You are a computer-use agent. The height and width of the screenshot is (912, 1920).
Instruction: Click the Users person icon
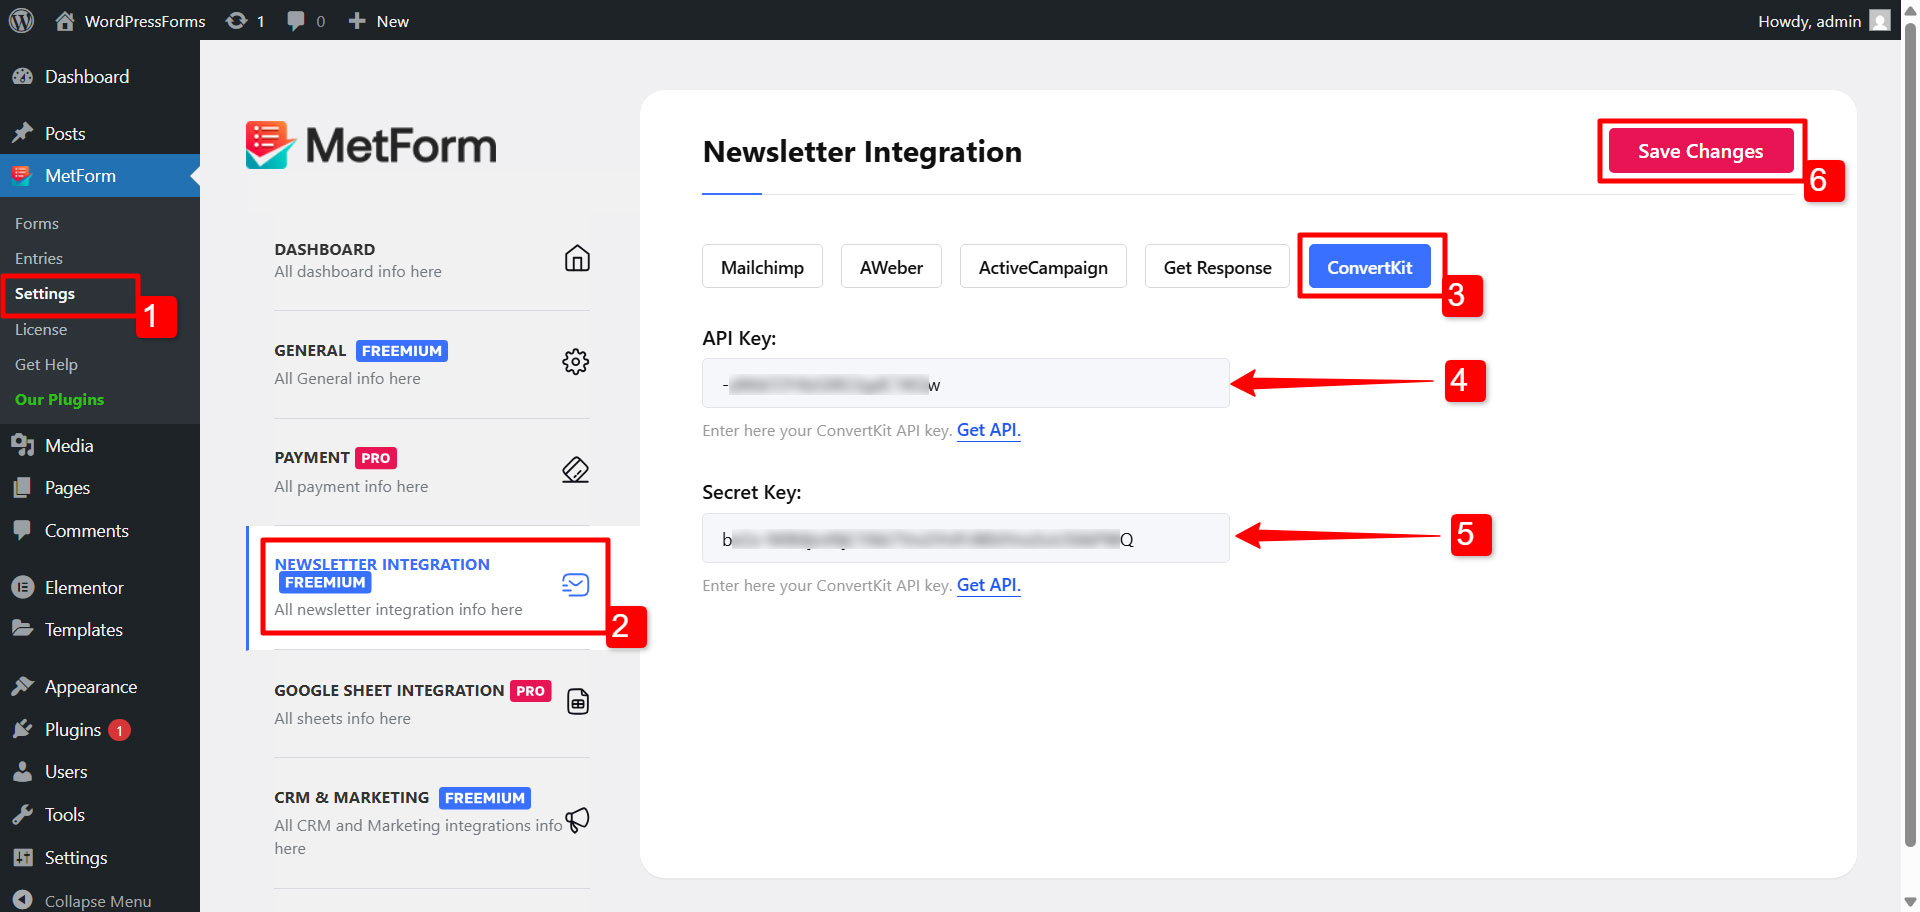(x=22, y=772)
